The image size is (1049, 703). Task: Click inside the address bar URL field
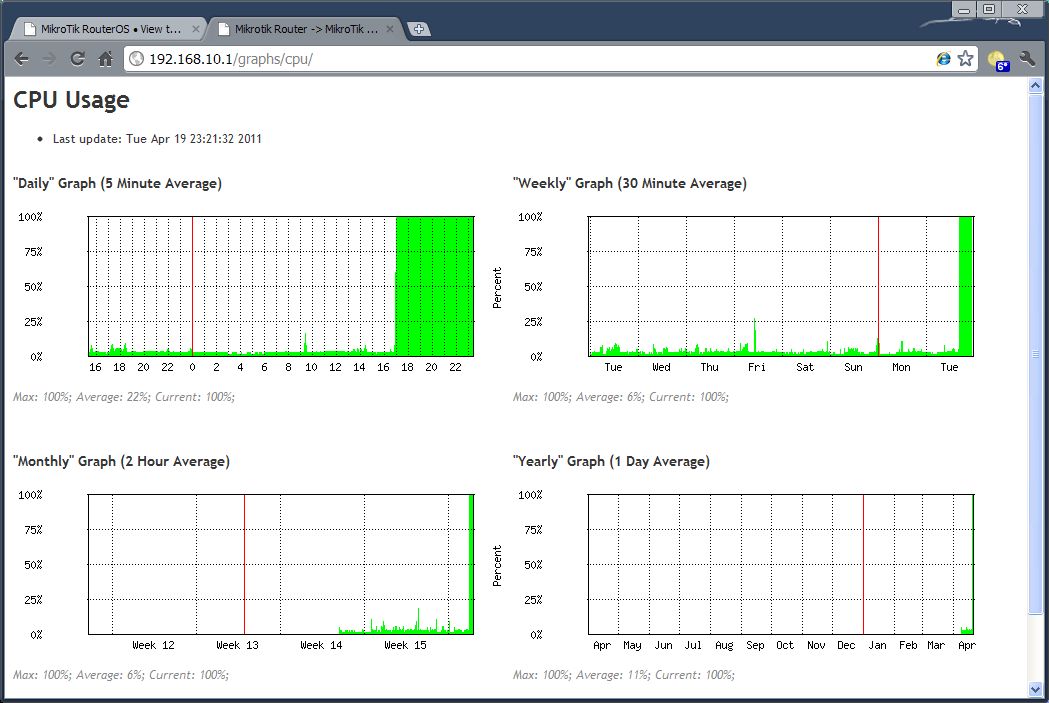coord(400,59)
